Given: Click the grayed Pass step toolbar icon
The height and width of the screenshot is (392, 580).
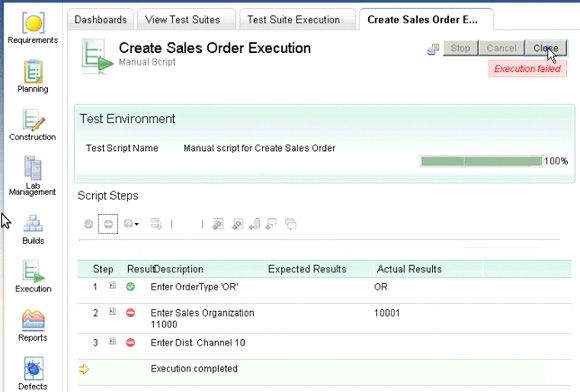Looking at the screenshot, I should click(x=88, y=224).
